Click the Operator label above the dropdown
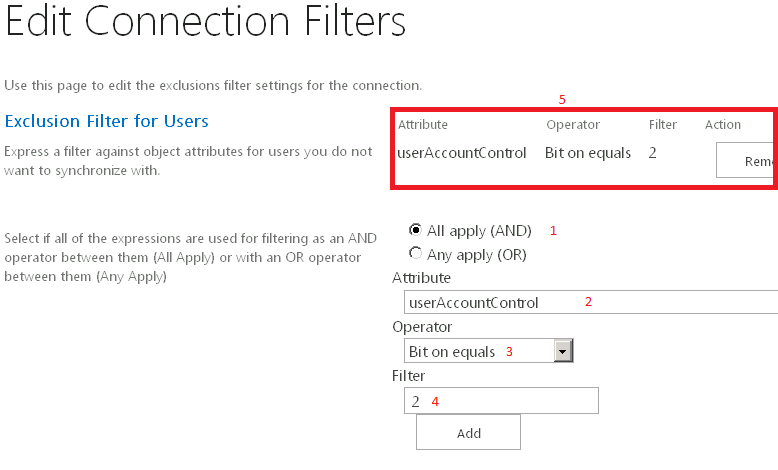This screenshot has width=778, height=470. [422, 327]
